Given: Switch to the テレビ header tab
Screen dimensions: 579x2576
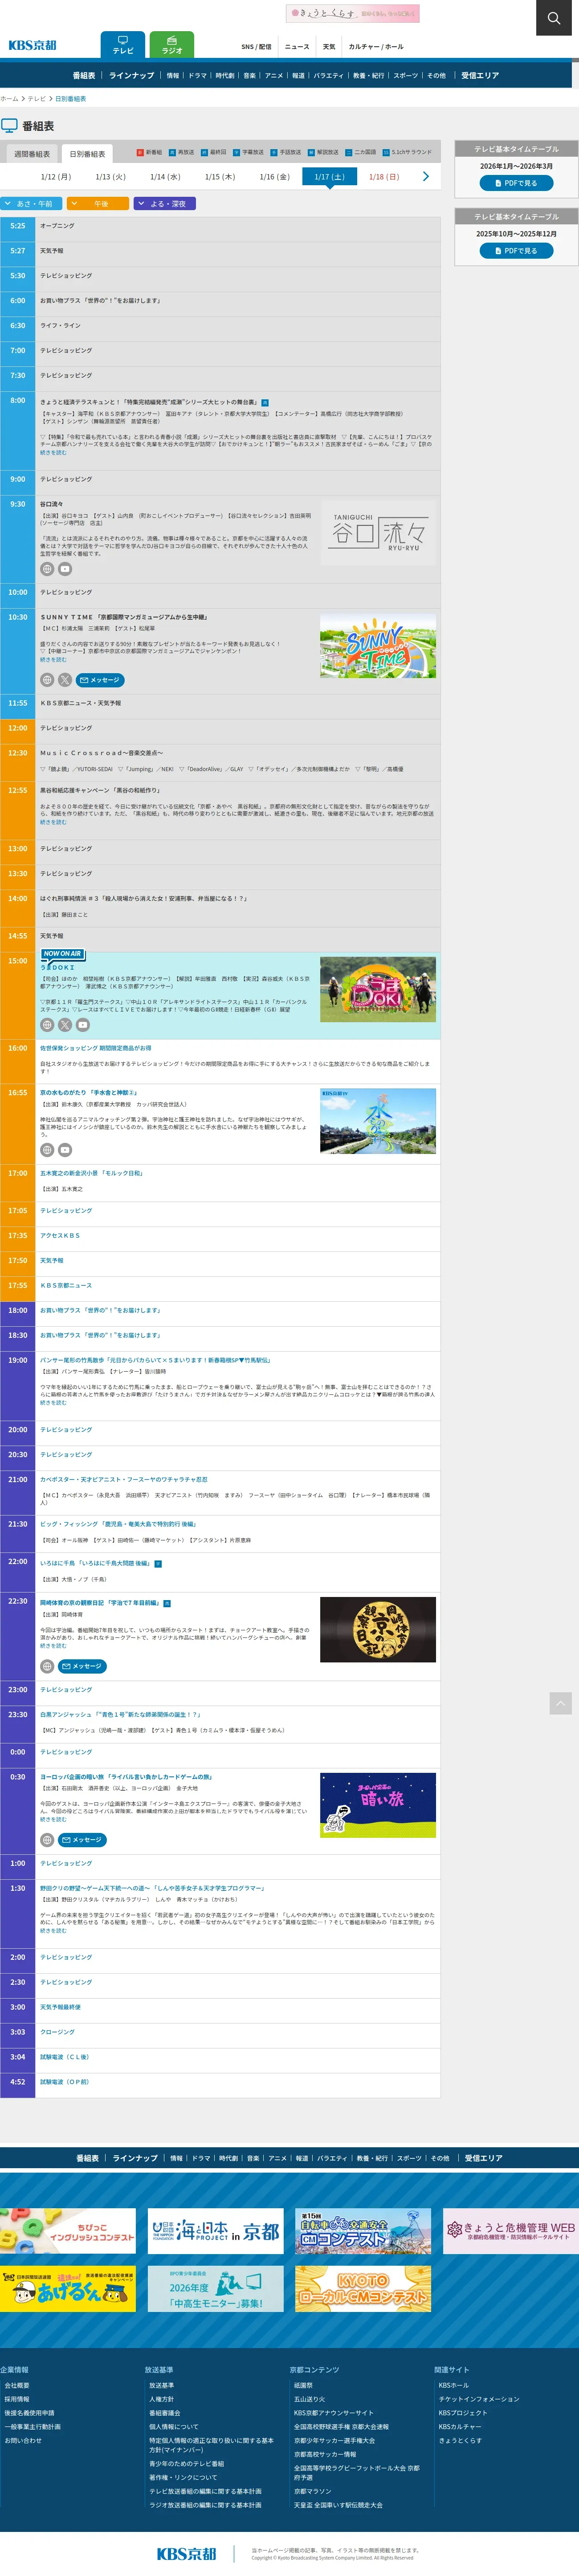Looking at the screenshot, I should (123, 45).
